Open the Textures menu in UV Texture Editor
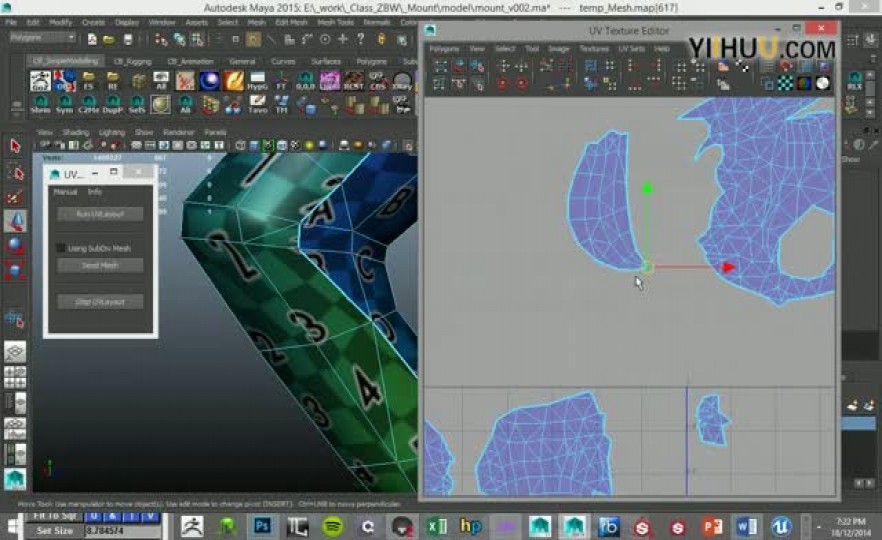The height and width of the screenshot is (540, 882). click(x=594, y=49)
